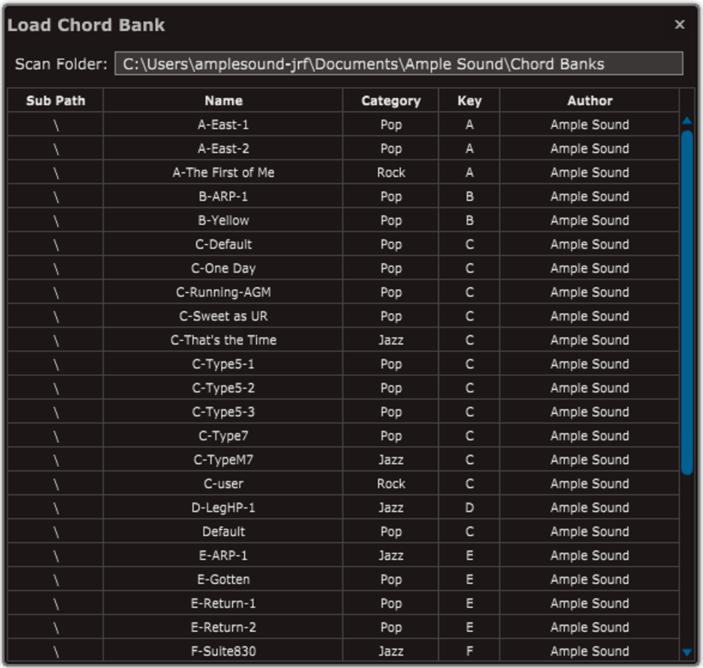Click key C cell in C-One Day row

point(469,268)
